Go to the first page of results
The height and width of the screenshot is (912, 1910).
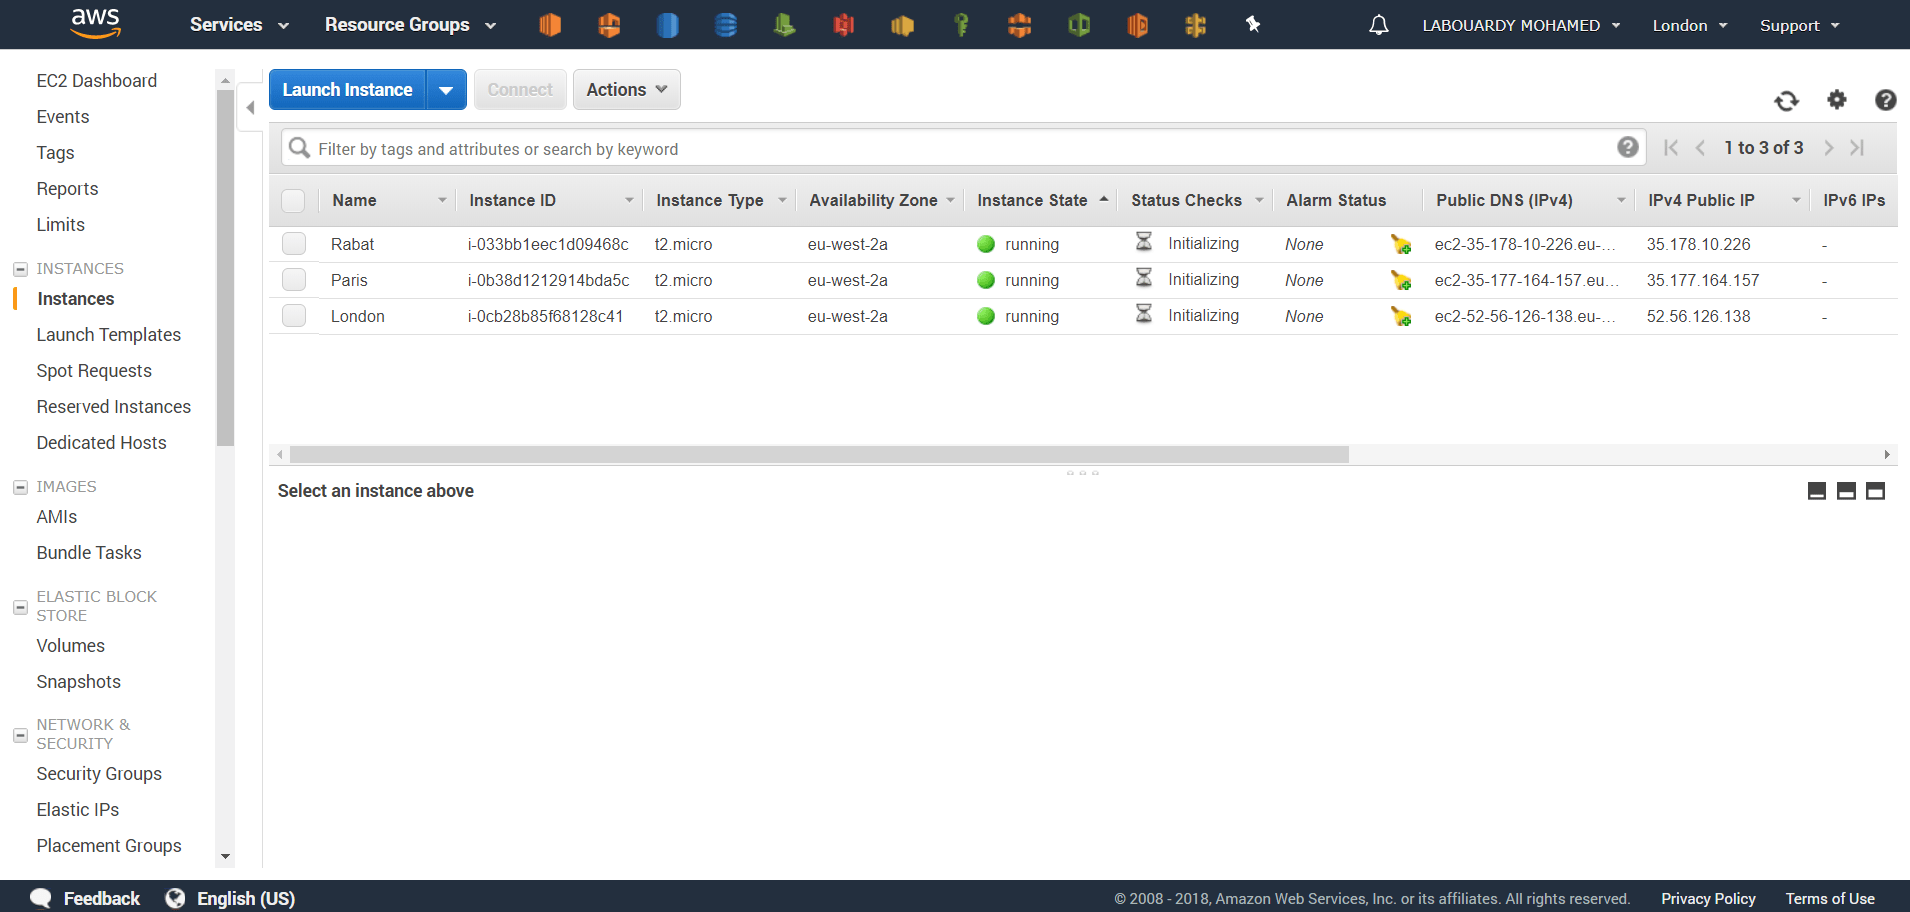click(1671, 148)
